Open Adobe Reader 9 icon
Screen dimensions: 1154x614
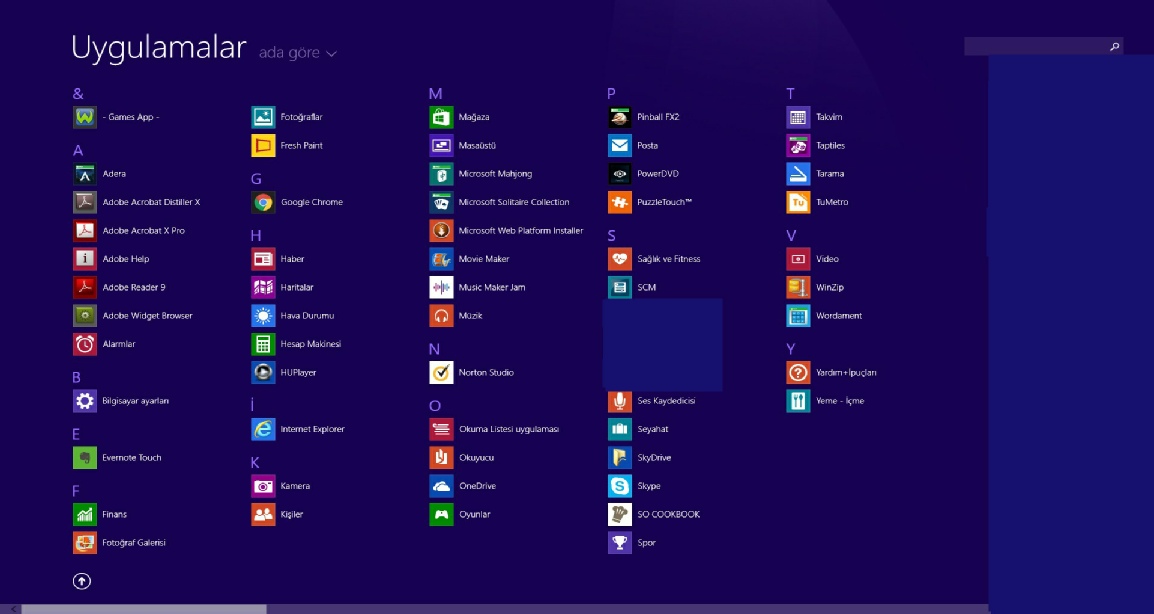pos(85,287)
